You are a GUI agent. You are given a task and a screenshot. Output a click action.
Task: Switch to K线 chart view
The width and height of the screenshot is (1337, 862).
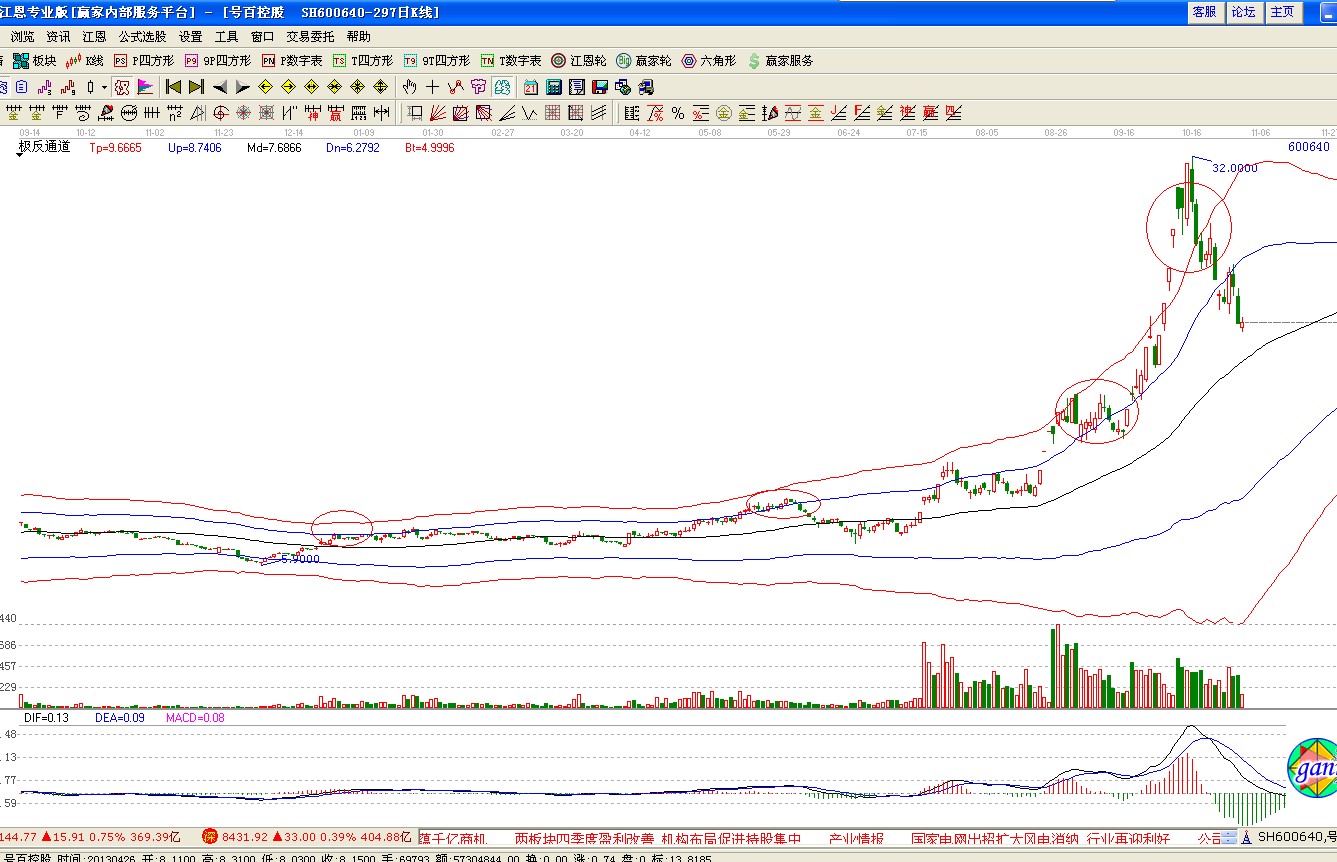click(x=85, y=61)
